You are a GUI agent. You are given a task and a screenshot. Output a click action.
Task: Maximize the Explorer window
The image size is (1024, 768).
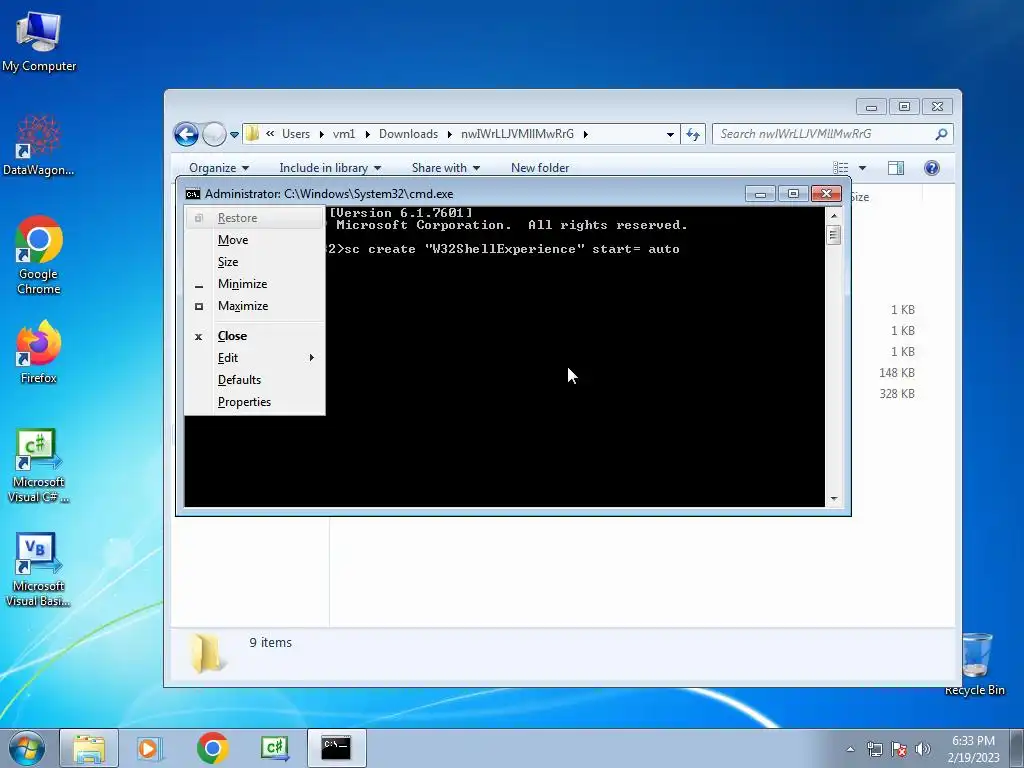(904, 106)
